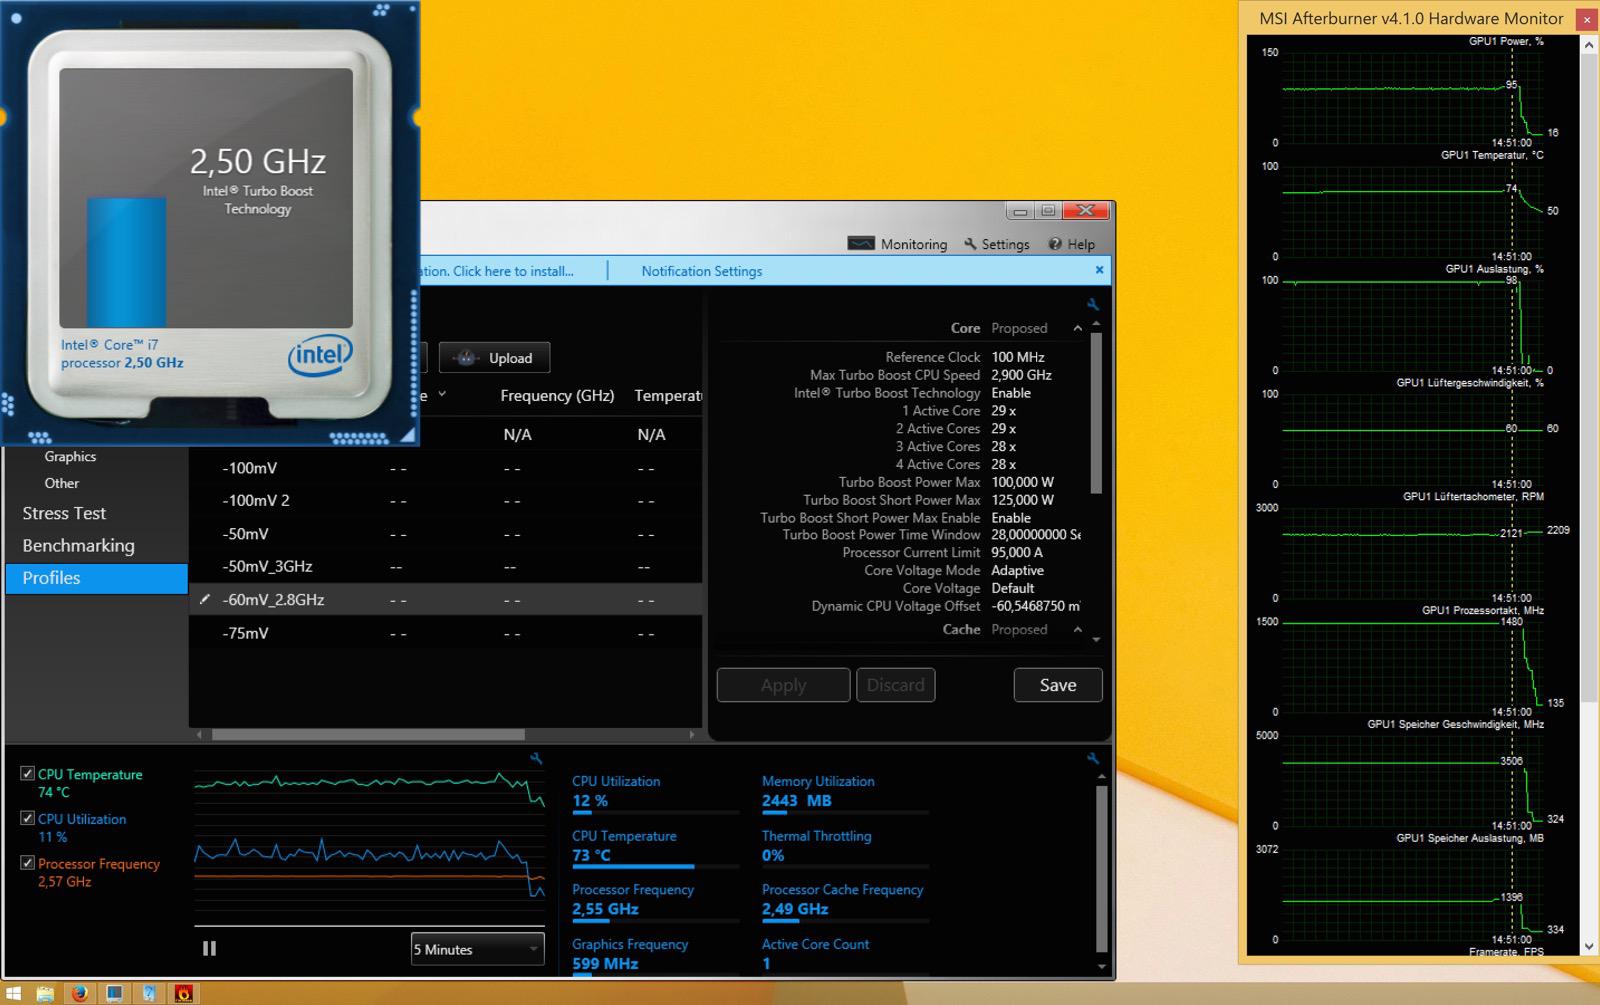1600x1005 pixels.
Task: Click Dynamic CPU Voltage Offset value
Action: 1035,606
